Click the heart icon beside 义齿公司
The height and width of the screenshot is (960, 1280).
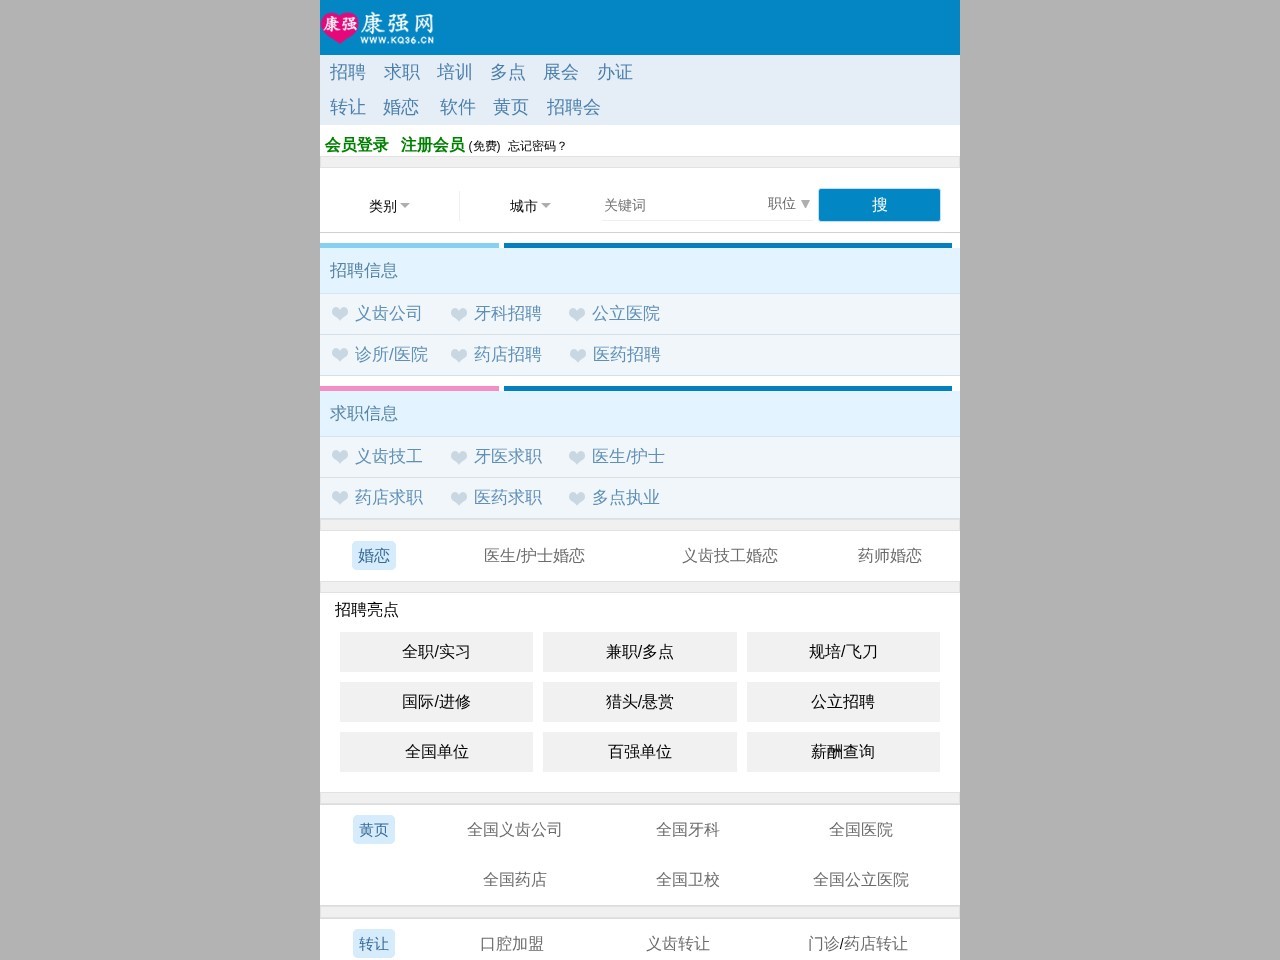340,313
